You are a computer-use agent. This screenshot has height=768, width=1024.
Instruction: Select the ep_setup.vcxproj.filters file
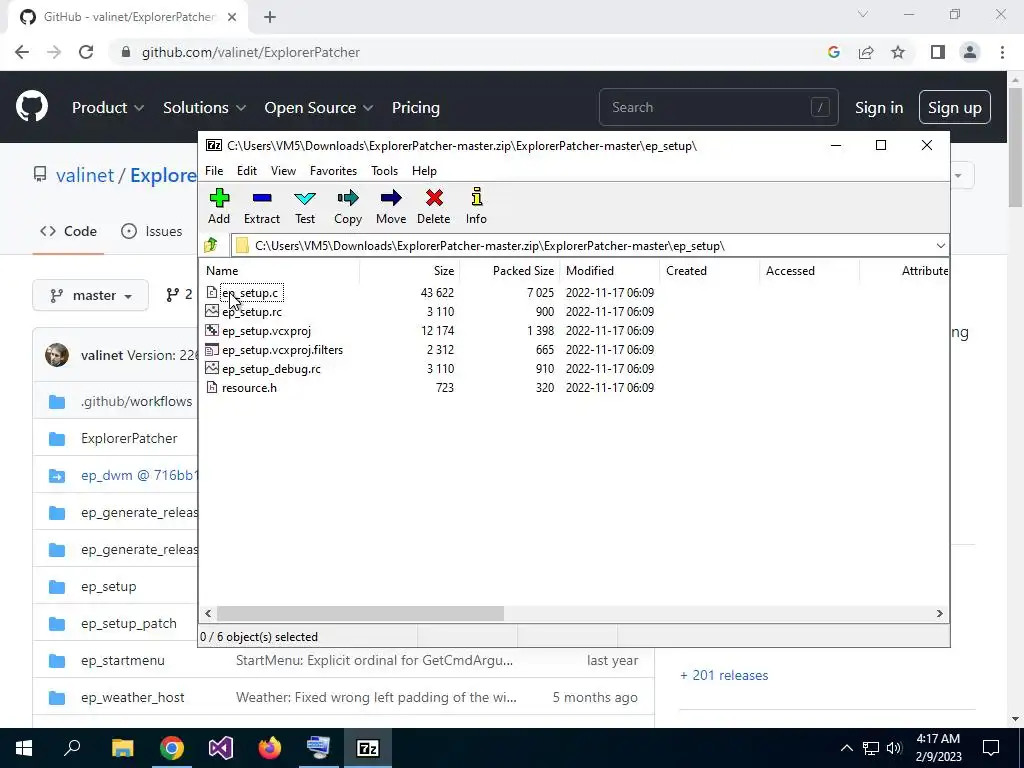(x=282, y=349)
